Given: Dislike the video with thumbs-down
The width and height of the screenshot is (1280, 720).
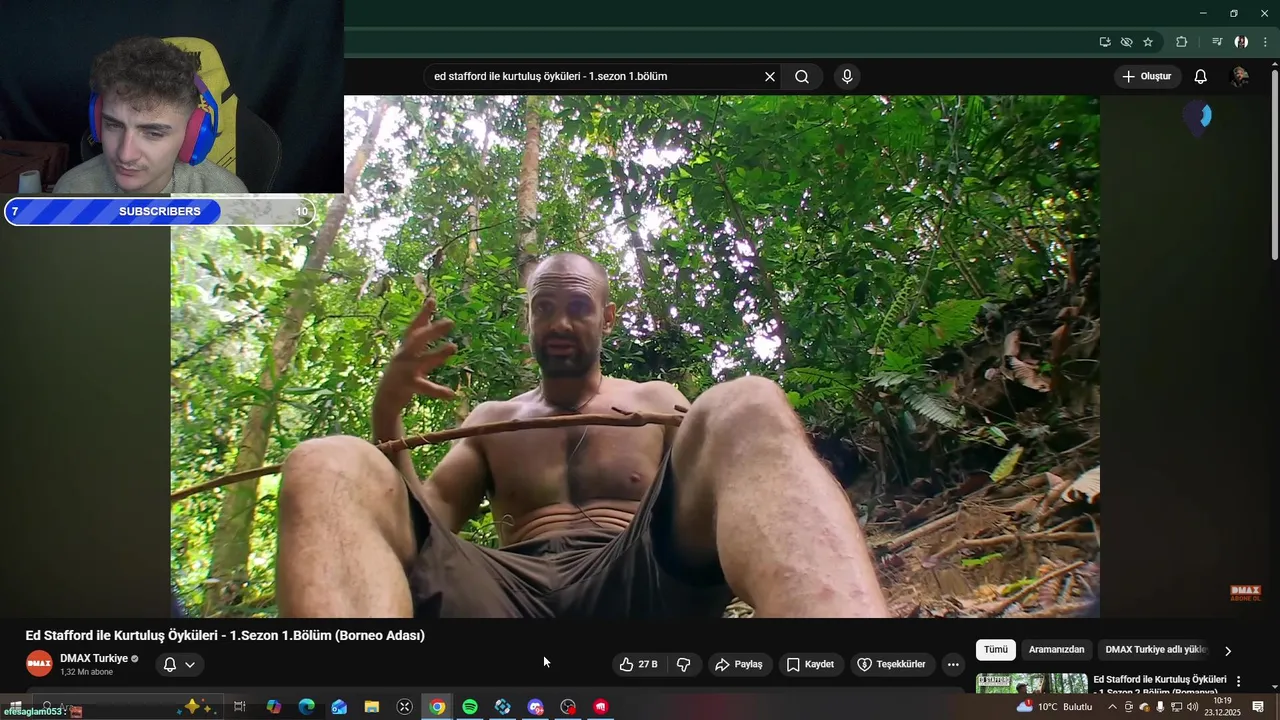Looking at the screenshot, I should [x=684, y=664].
